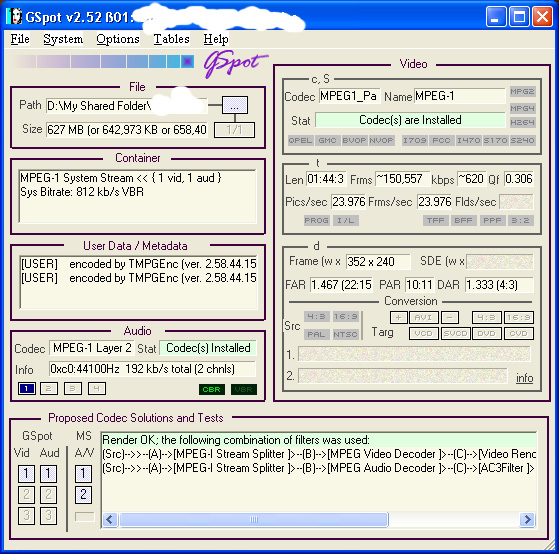
Task: Click the horizontal scrollbar thumb in results
Action: [254, 519]
